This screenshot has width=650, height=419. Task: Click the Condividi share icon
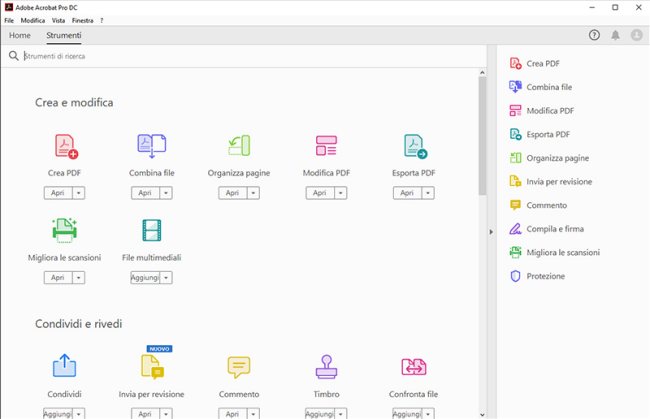pos(64,366)
